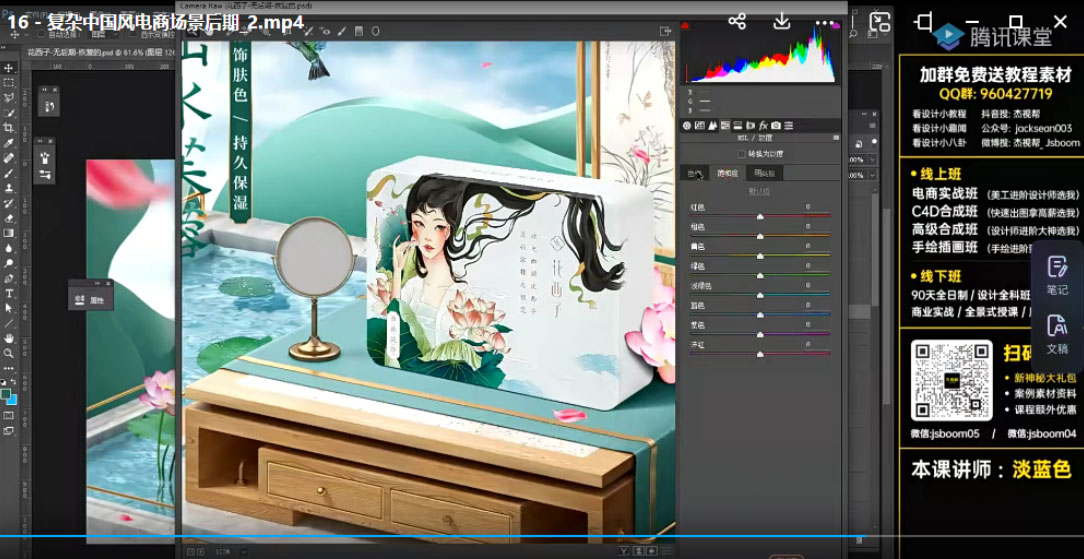
Task: Select the Hand tool
Action: pos(9,338)
